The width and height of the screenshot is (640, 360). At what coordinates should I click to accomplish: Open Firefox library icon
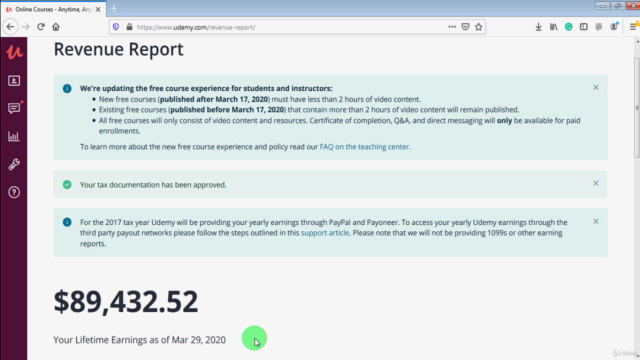[x=553, y=27]
